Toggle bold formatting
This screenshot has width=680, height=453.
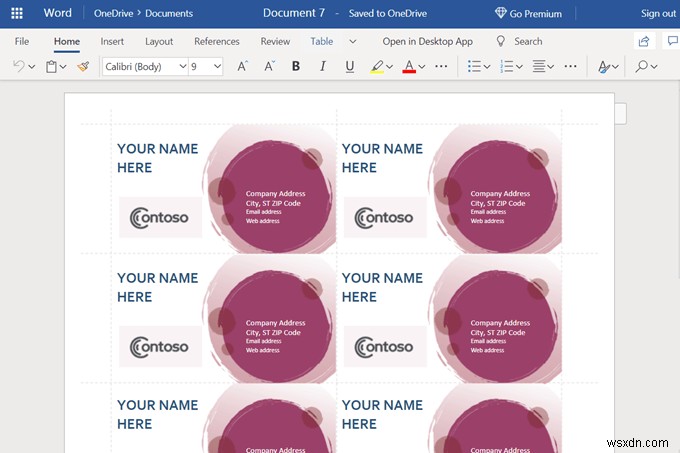click(295, 67)
